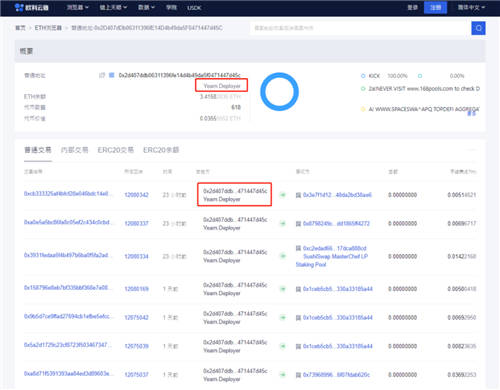The width and height of the screenshot is (500, 390).
Task: Click the OKLink logo in the header
Action: pos(32,7)
